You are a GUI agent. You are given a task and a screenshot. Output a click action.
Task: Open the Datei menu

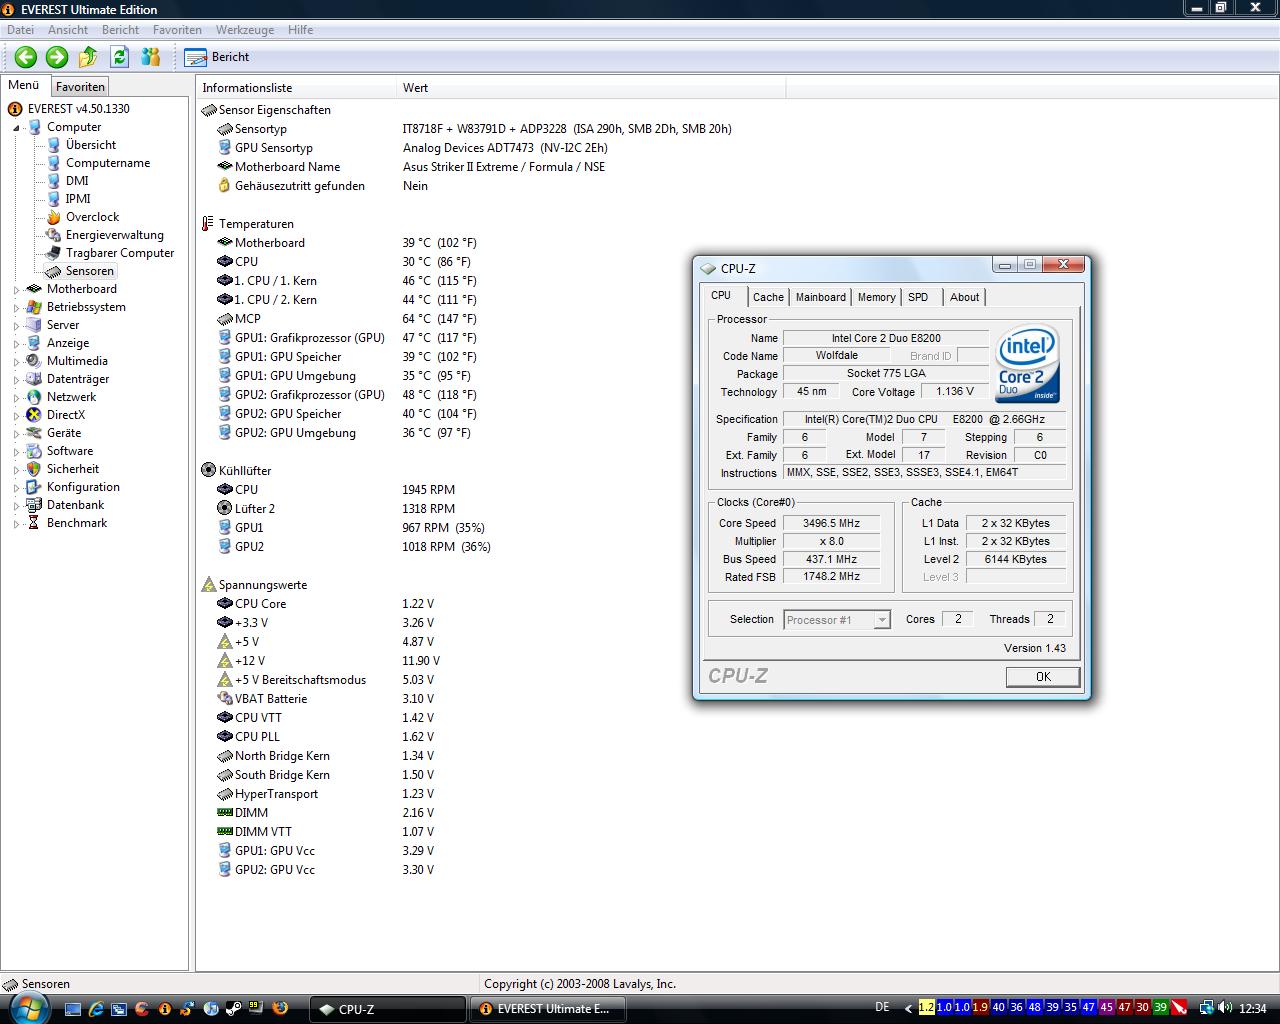click(20, 30)
